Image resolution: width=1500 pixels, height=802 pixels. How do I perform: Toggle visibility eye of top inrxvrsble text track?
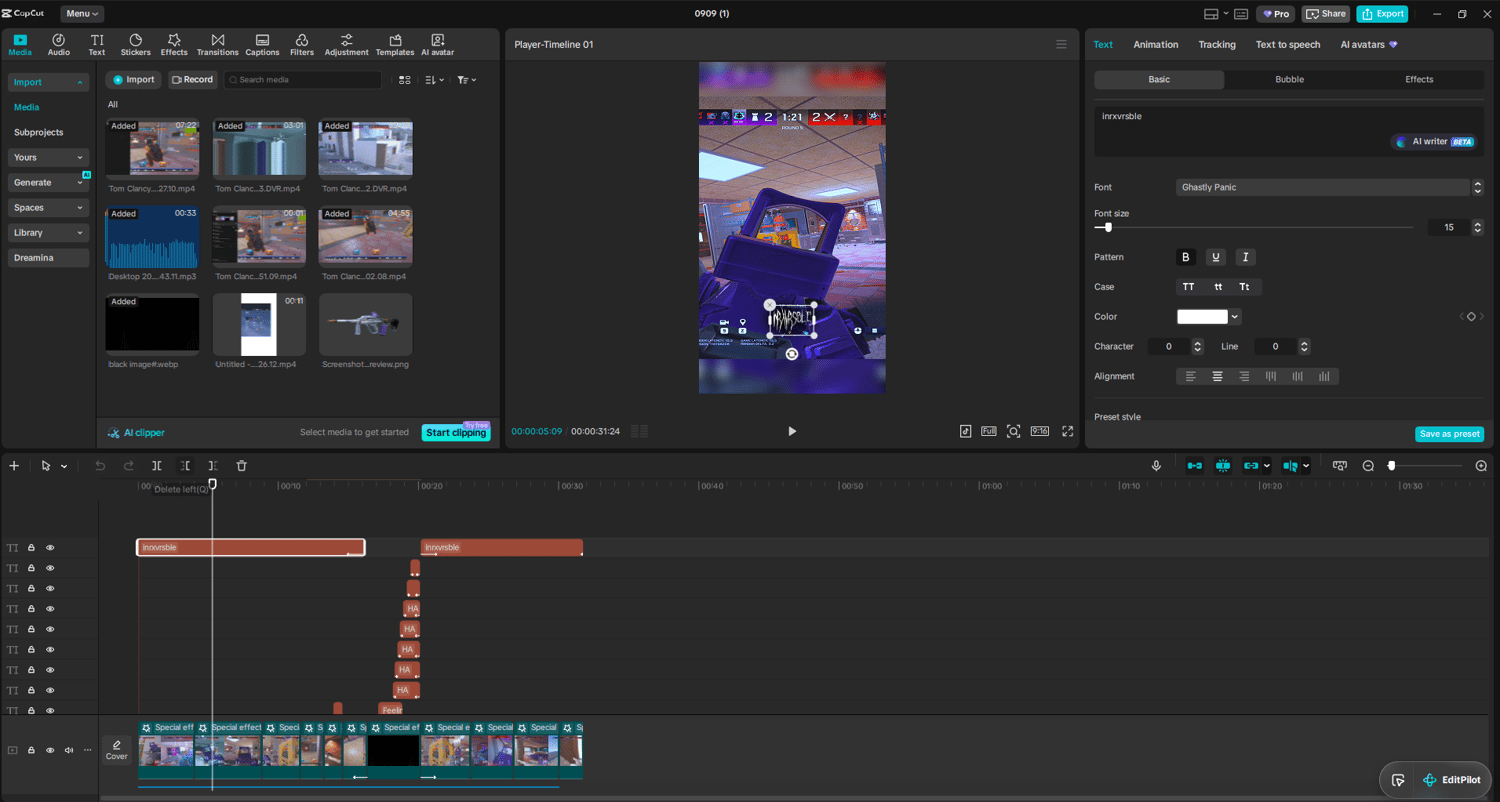click(x=50, y=548)
